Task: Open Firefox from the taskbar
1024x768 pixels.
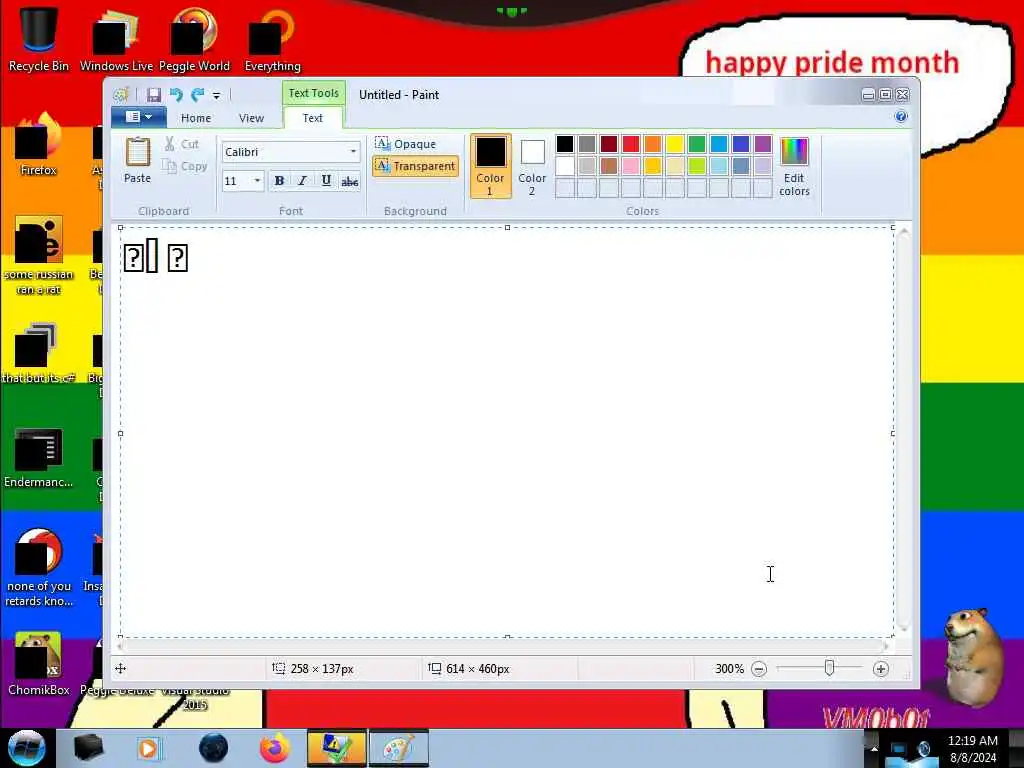Action: (275, 748)
